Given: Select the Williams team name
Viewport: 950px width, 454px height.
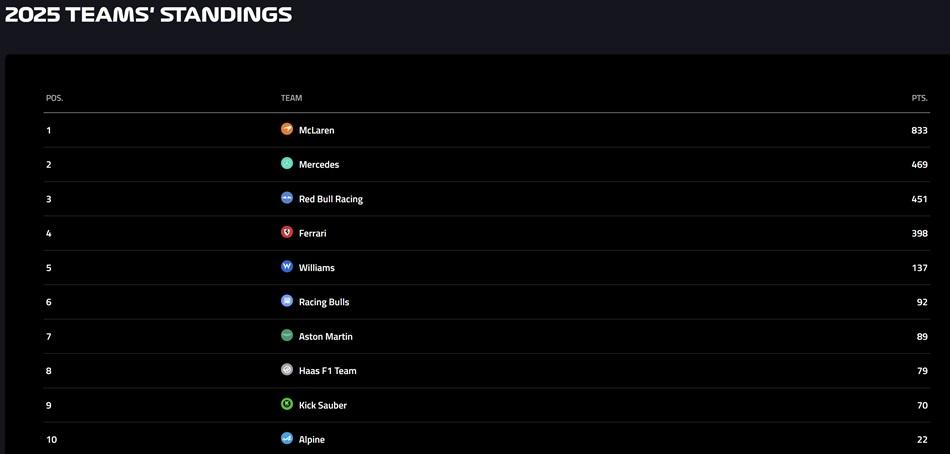Looking at the screenshot, I should [317, 268].
